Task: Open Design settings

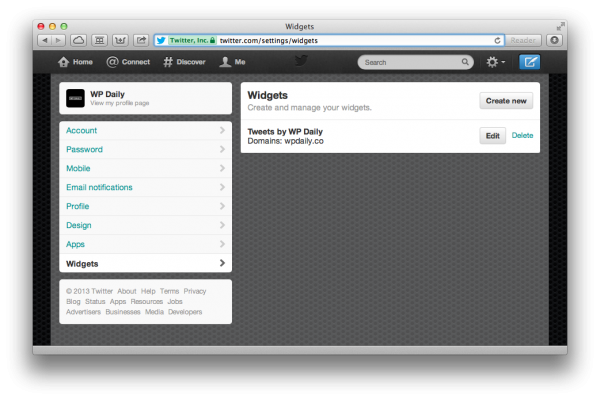Action: click(x=145, y=225)
